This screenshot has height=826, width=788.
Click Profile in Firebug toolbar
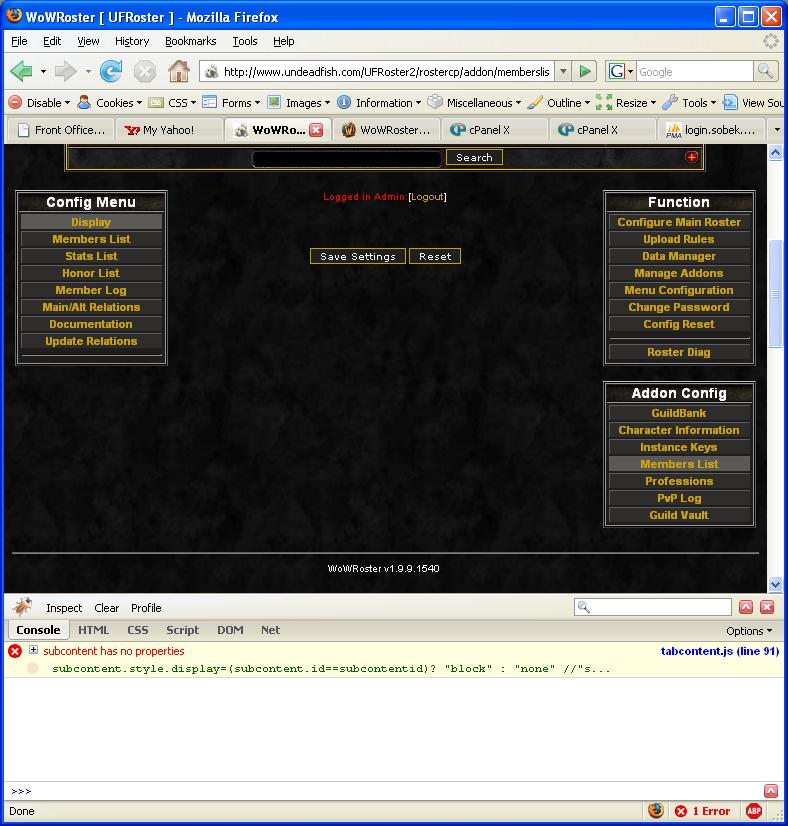point(146,608)
